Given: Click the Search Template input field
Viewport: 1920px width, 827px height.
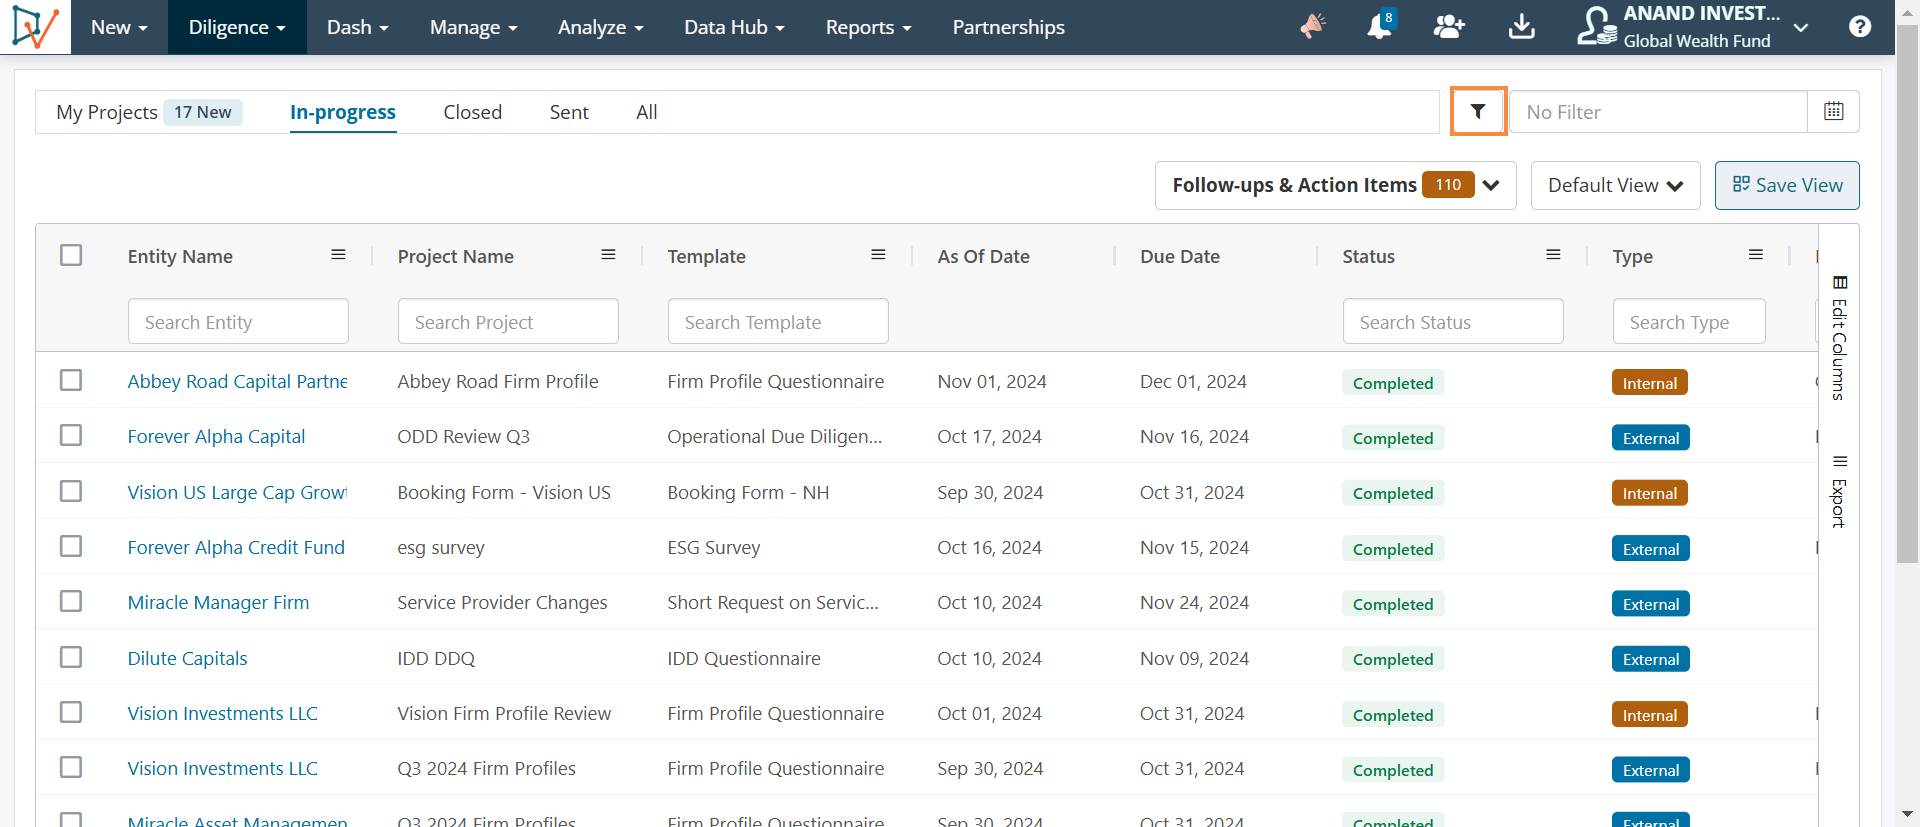Looking at the screenshot, I should [778, 321].
